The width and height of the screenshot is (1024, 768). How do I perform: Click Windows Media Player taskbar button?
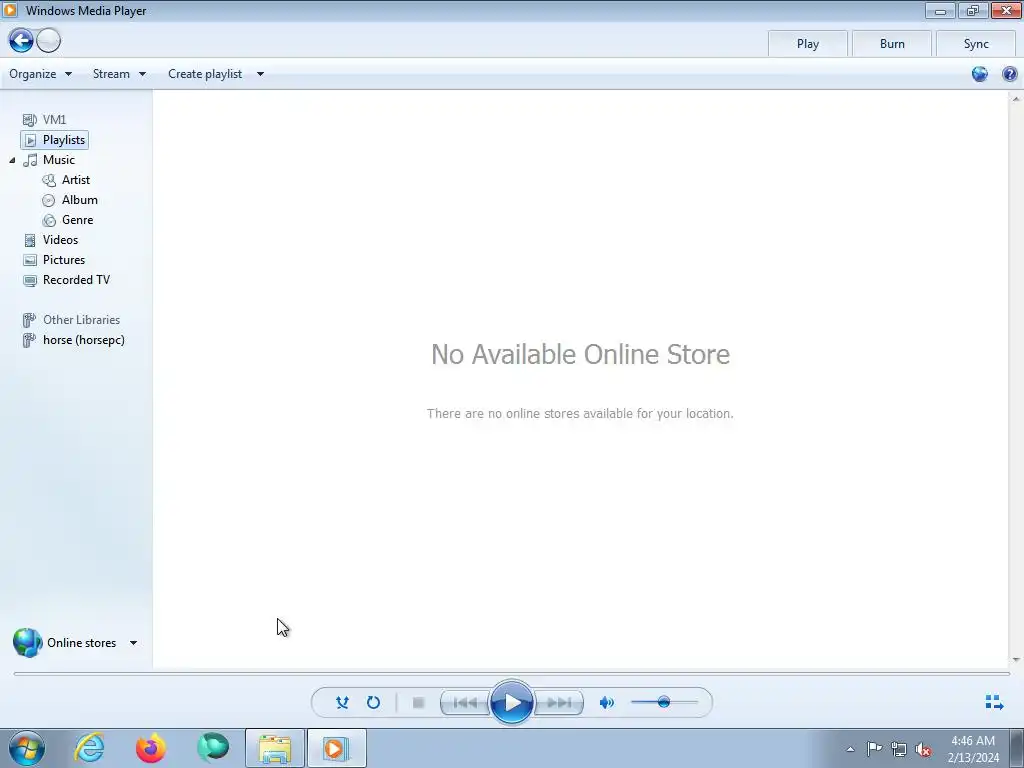tap(337, 748)
